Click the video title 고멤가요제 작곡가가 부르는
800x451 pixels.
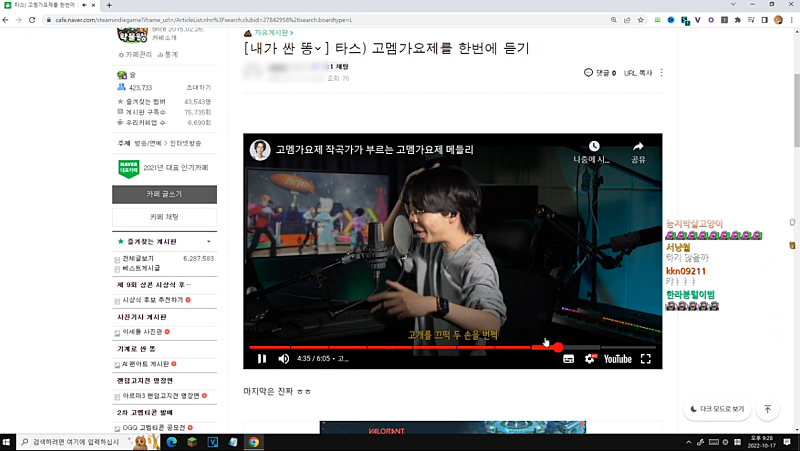(x=374, y=149)
